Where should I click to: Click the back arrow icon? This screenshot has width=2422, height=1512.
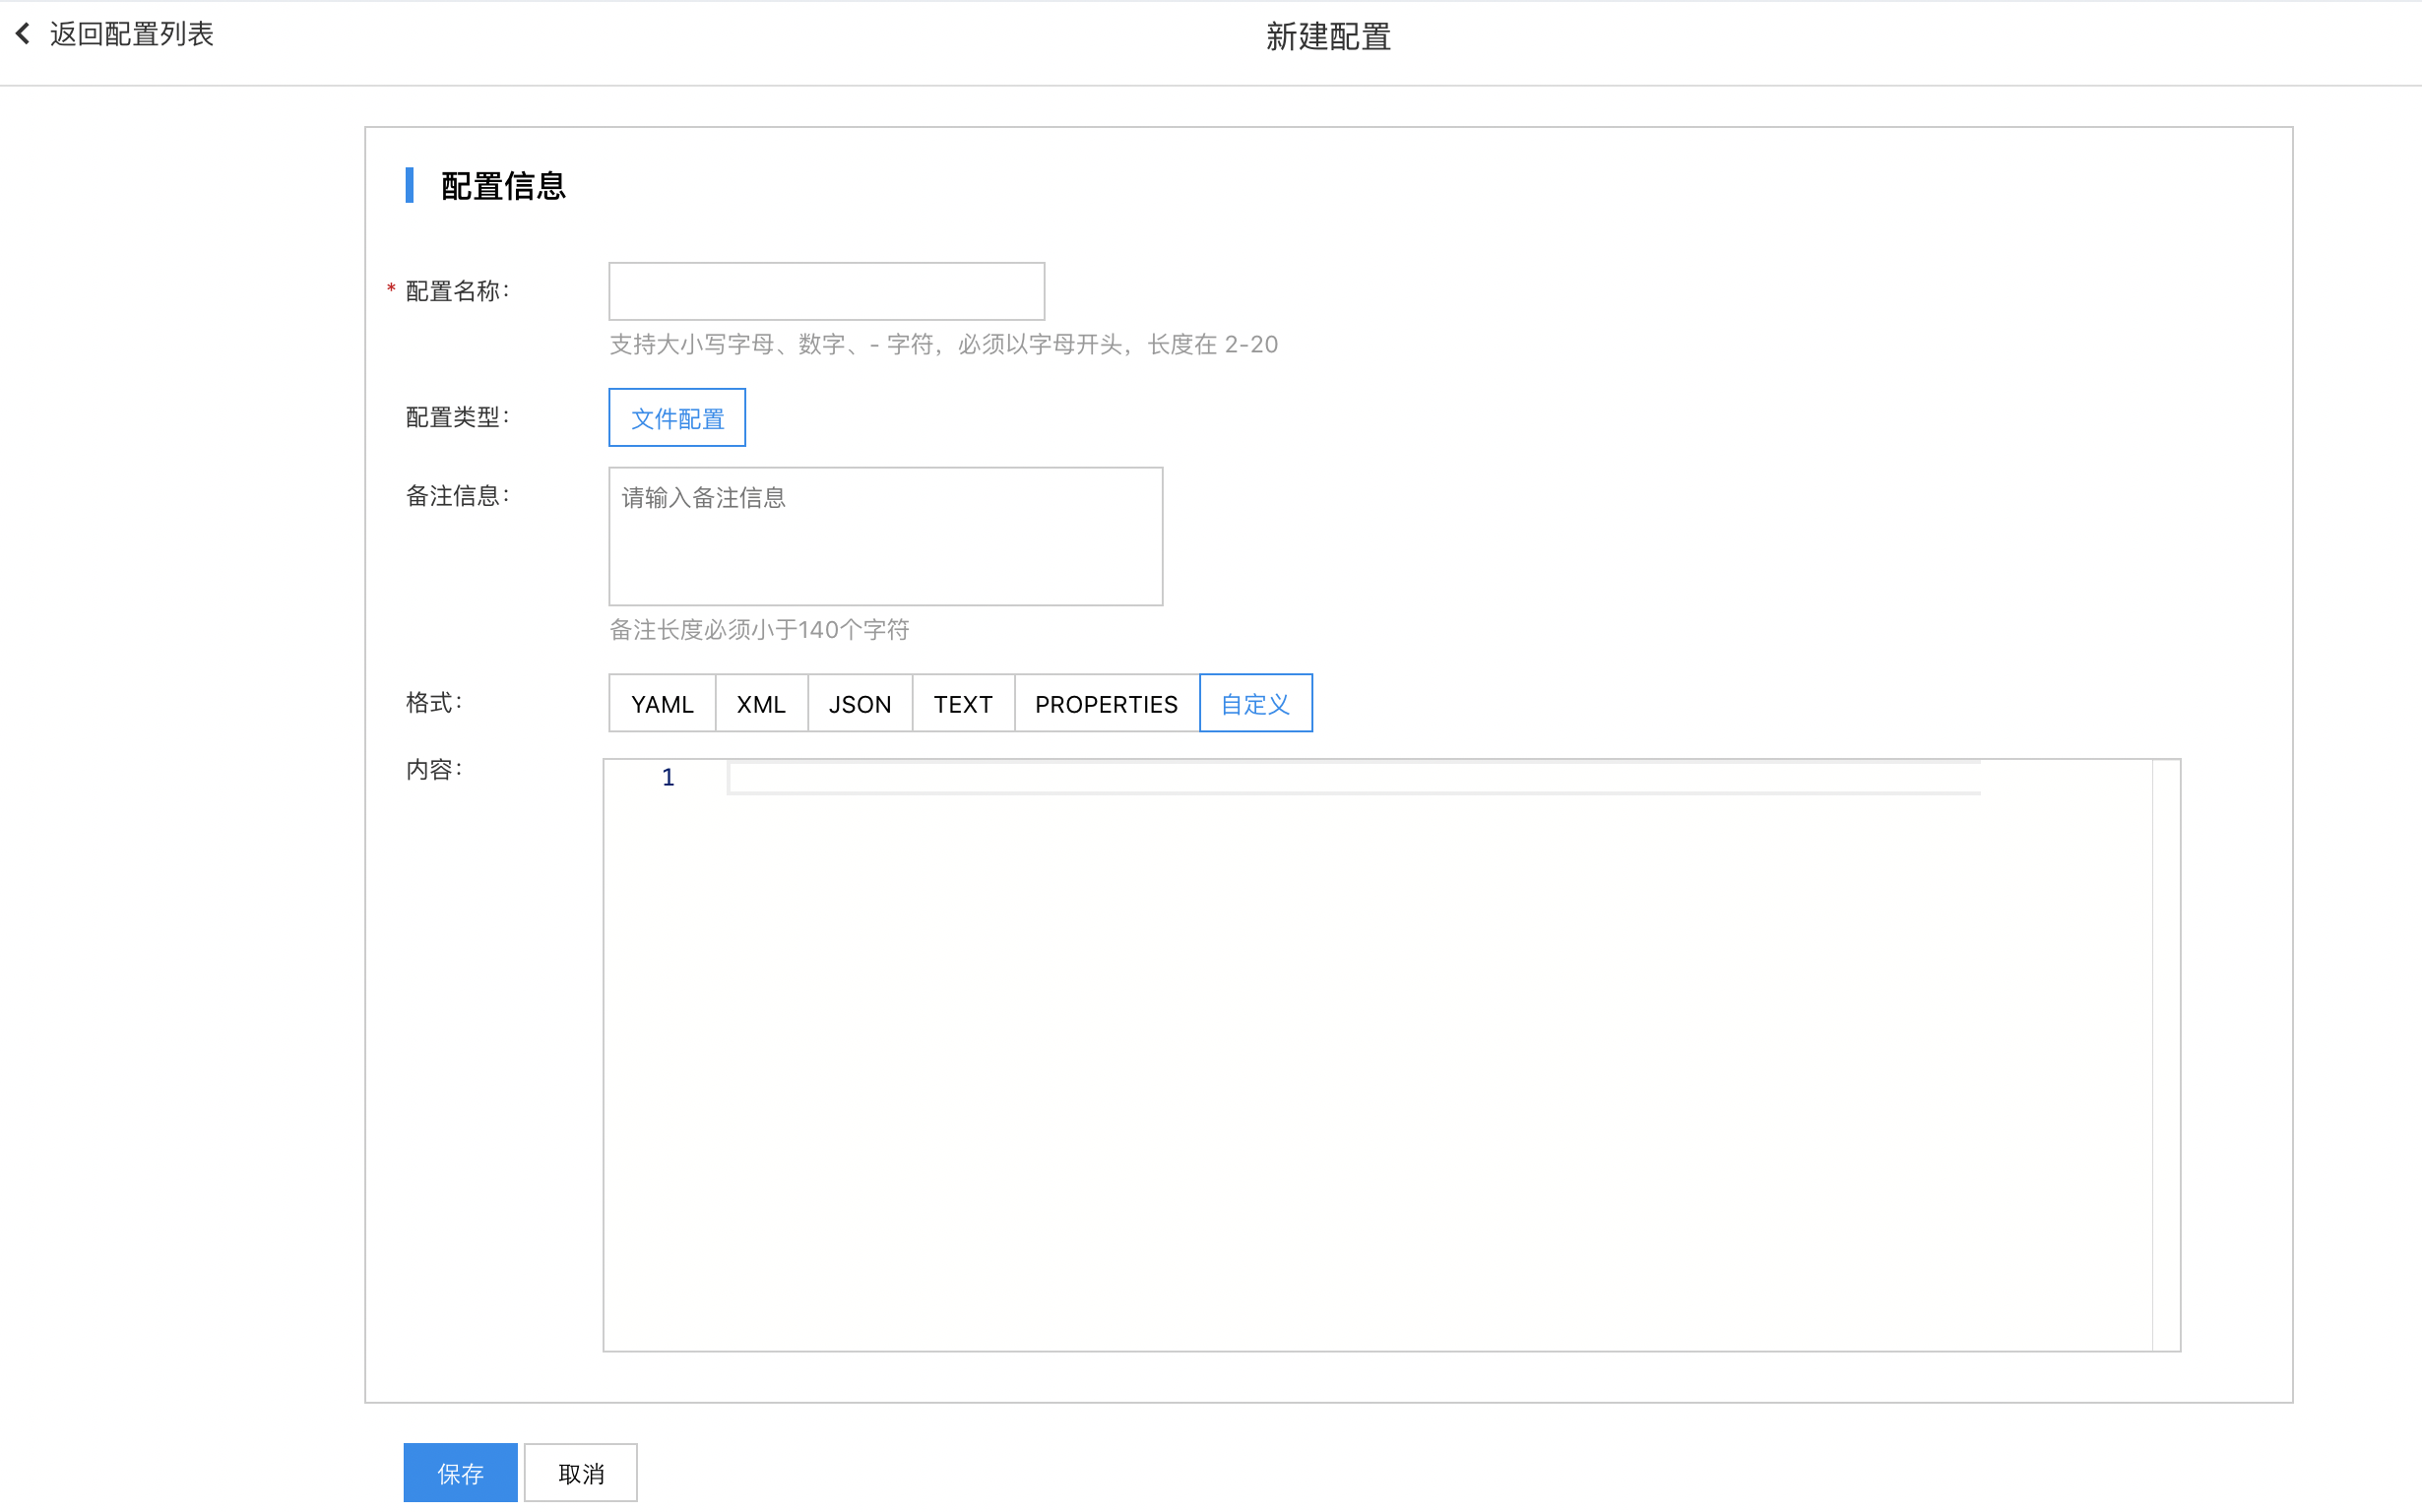(23, 34)
